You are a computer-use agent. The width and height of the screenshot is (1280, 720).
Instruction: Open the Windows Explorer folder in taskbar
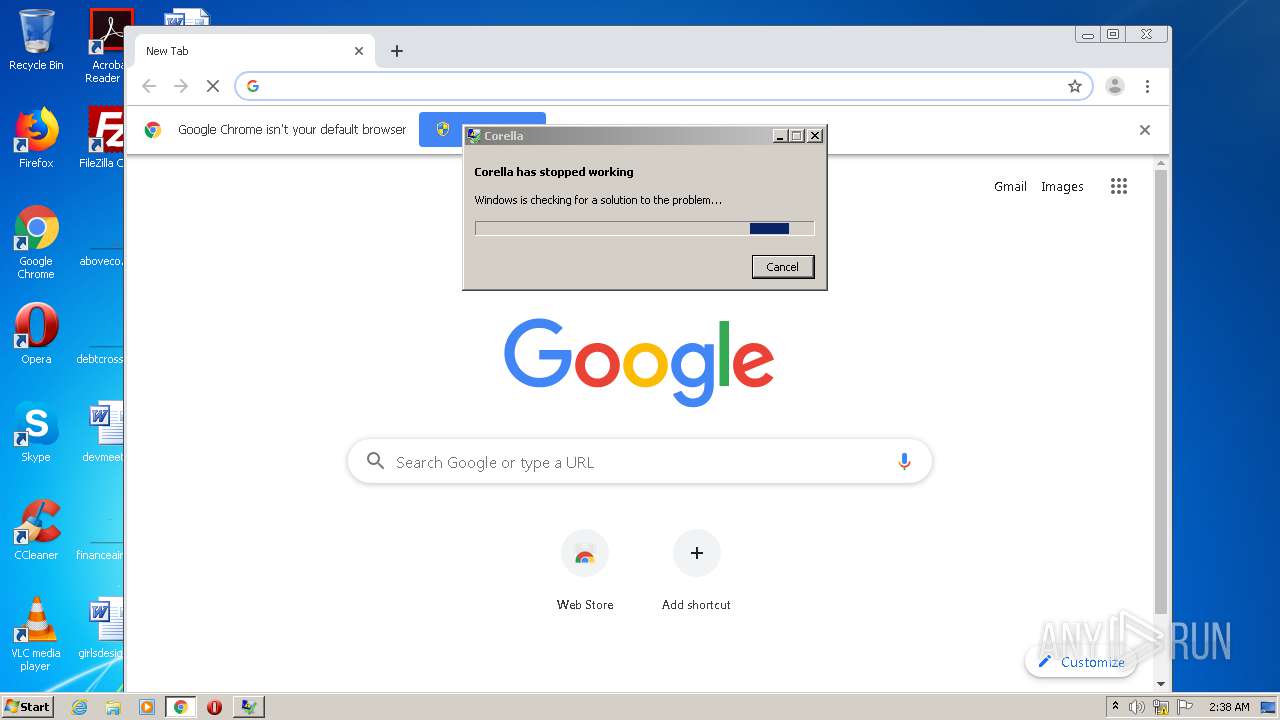113,707
